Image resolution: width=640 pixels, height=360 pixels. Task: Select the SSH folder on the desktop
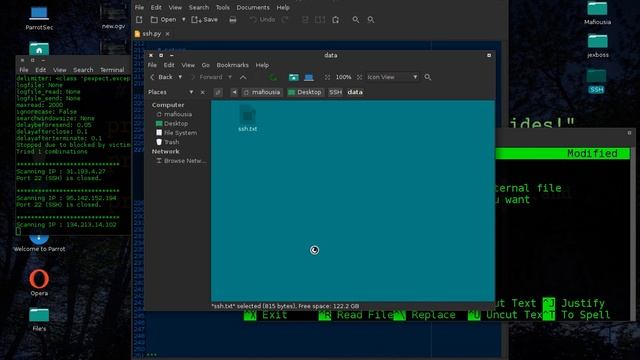[x=597, y=81]
